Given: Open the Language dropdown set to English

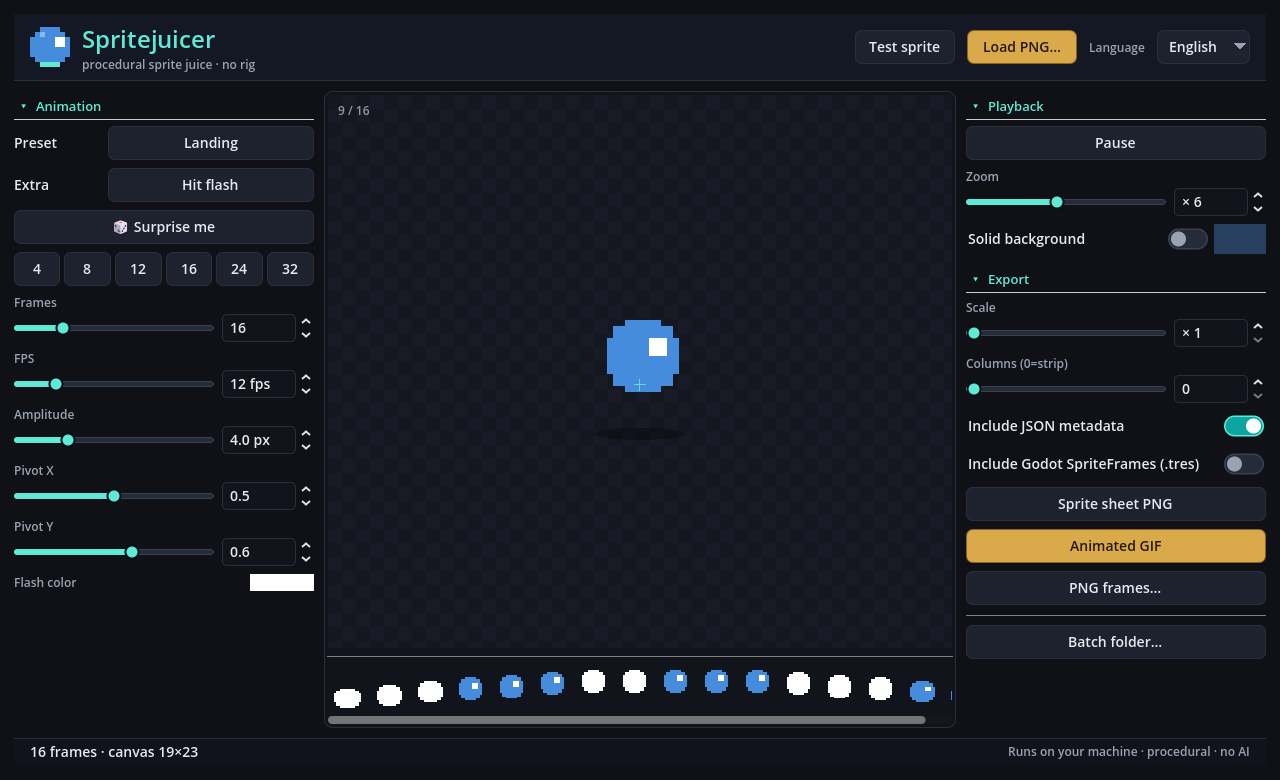Looking at the screenshot, I should tap(1203, 47).
